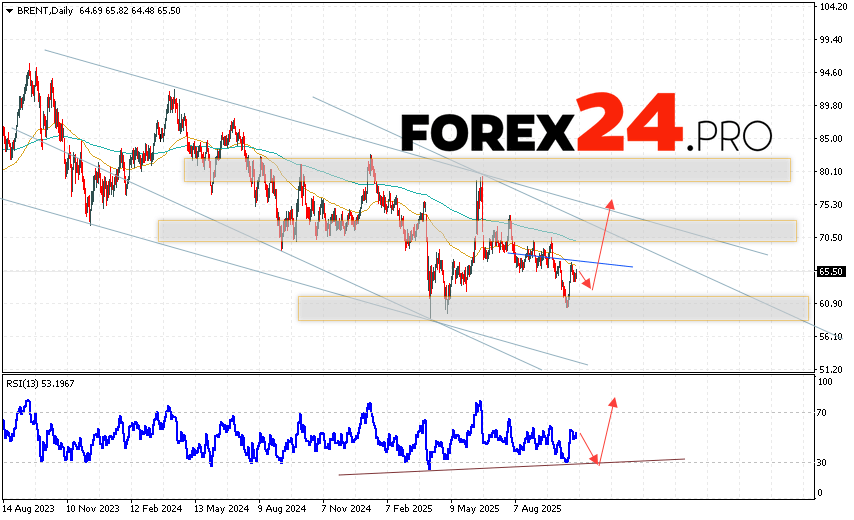
Task: Click the RSI(13) indicator label
Action: point(48,384)
